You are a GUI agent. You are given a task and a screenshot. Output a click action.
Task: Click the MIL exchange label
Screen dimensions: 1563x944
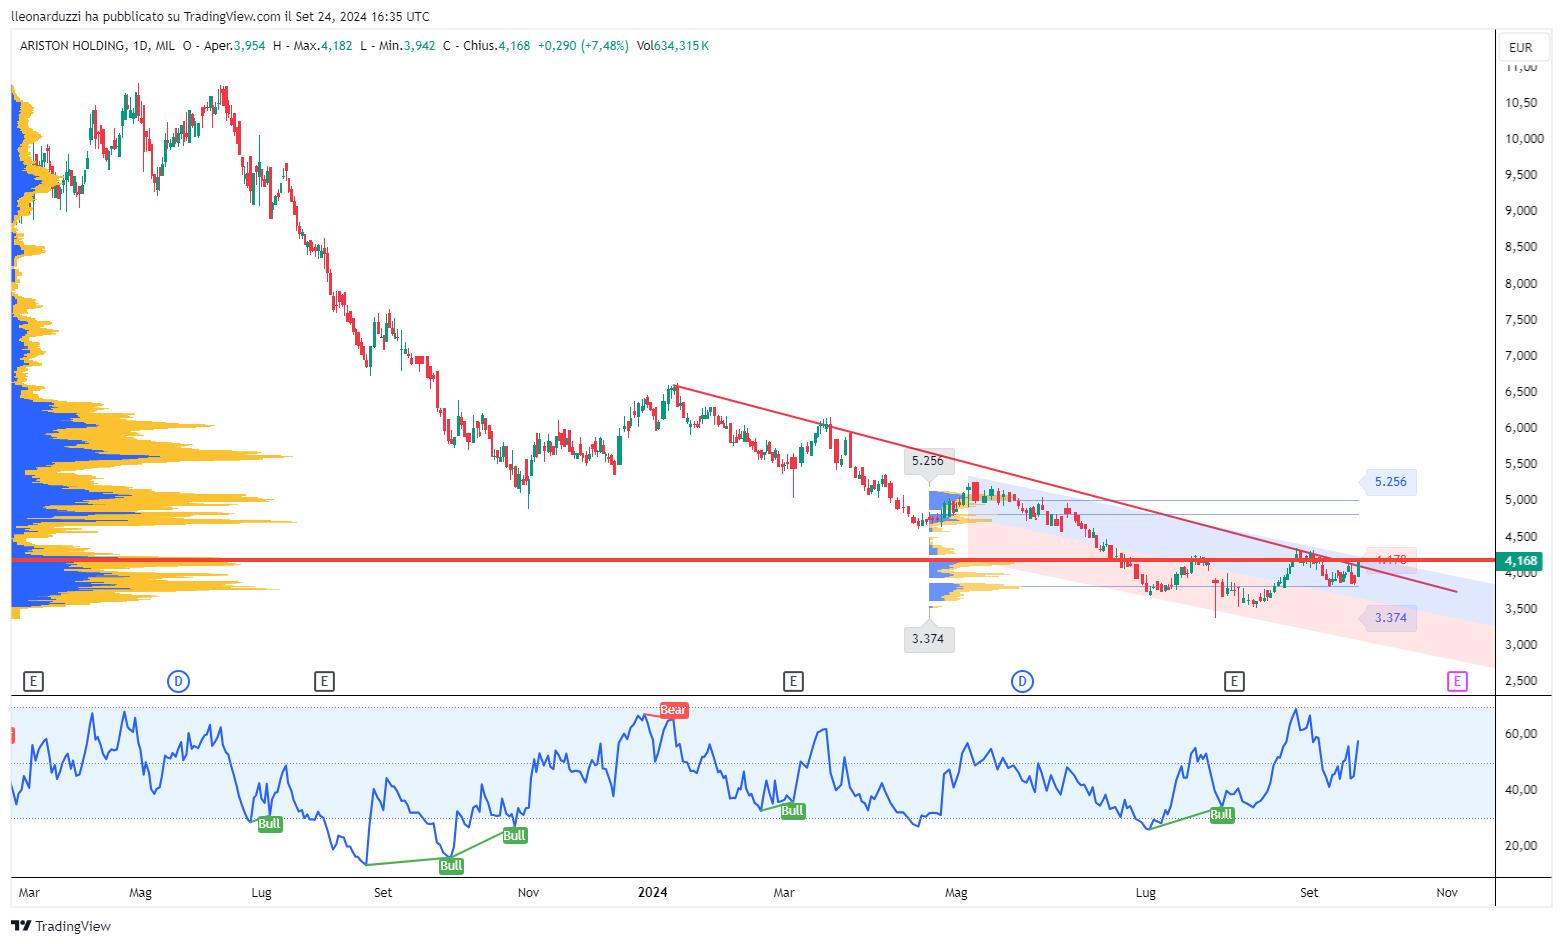pyautogui.click(x=165, y=46)
